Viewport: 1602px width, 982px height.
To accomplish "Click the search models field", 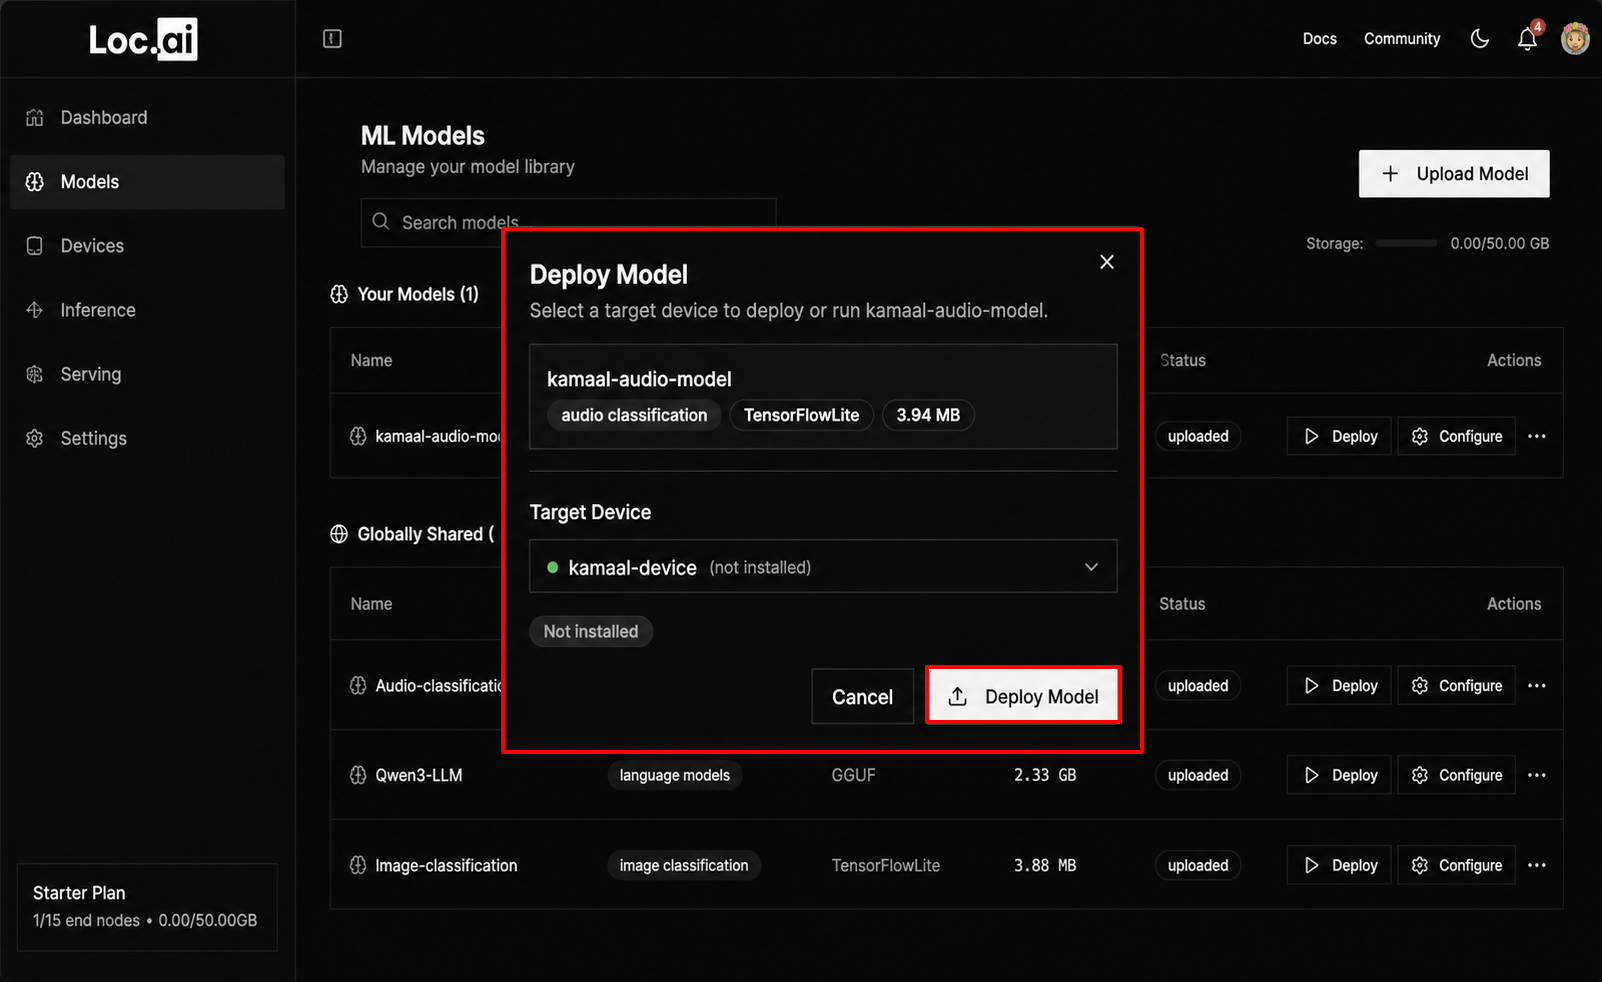I will pyautogui.click(x=568, y=222).
